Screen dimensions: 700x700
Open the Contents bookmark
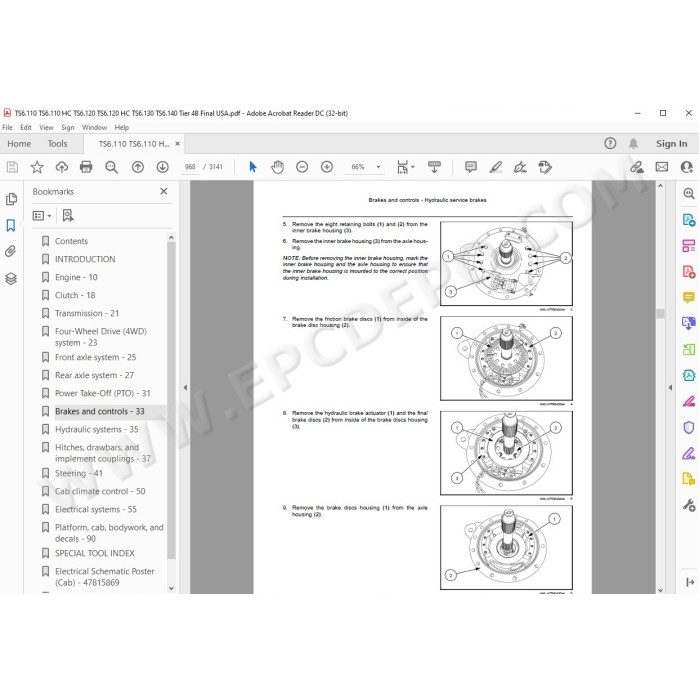point(71,241)
